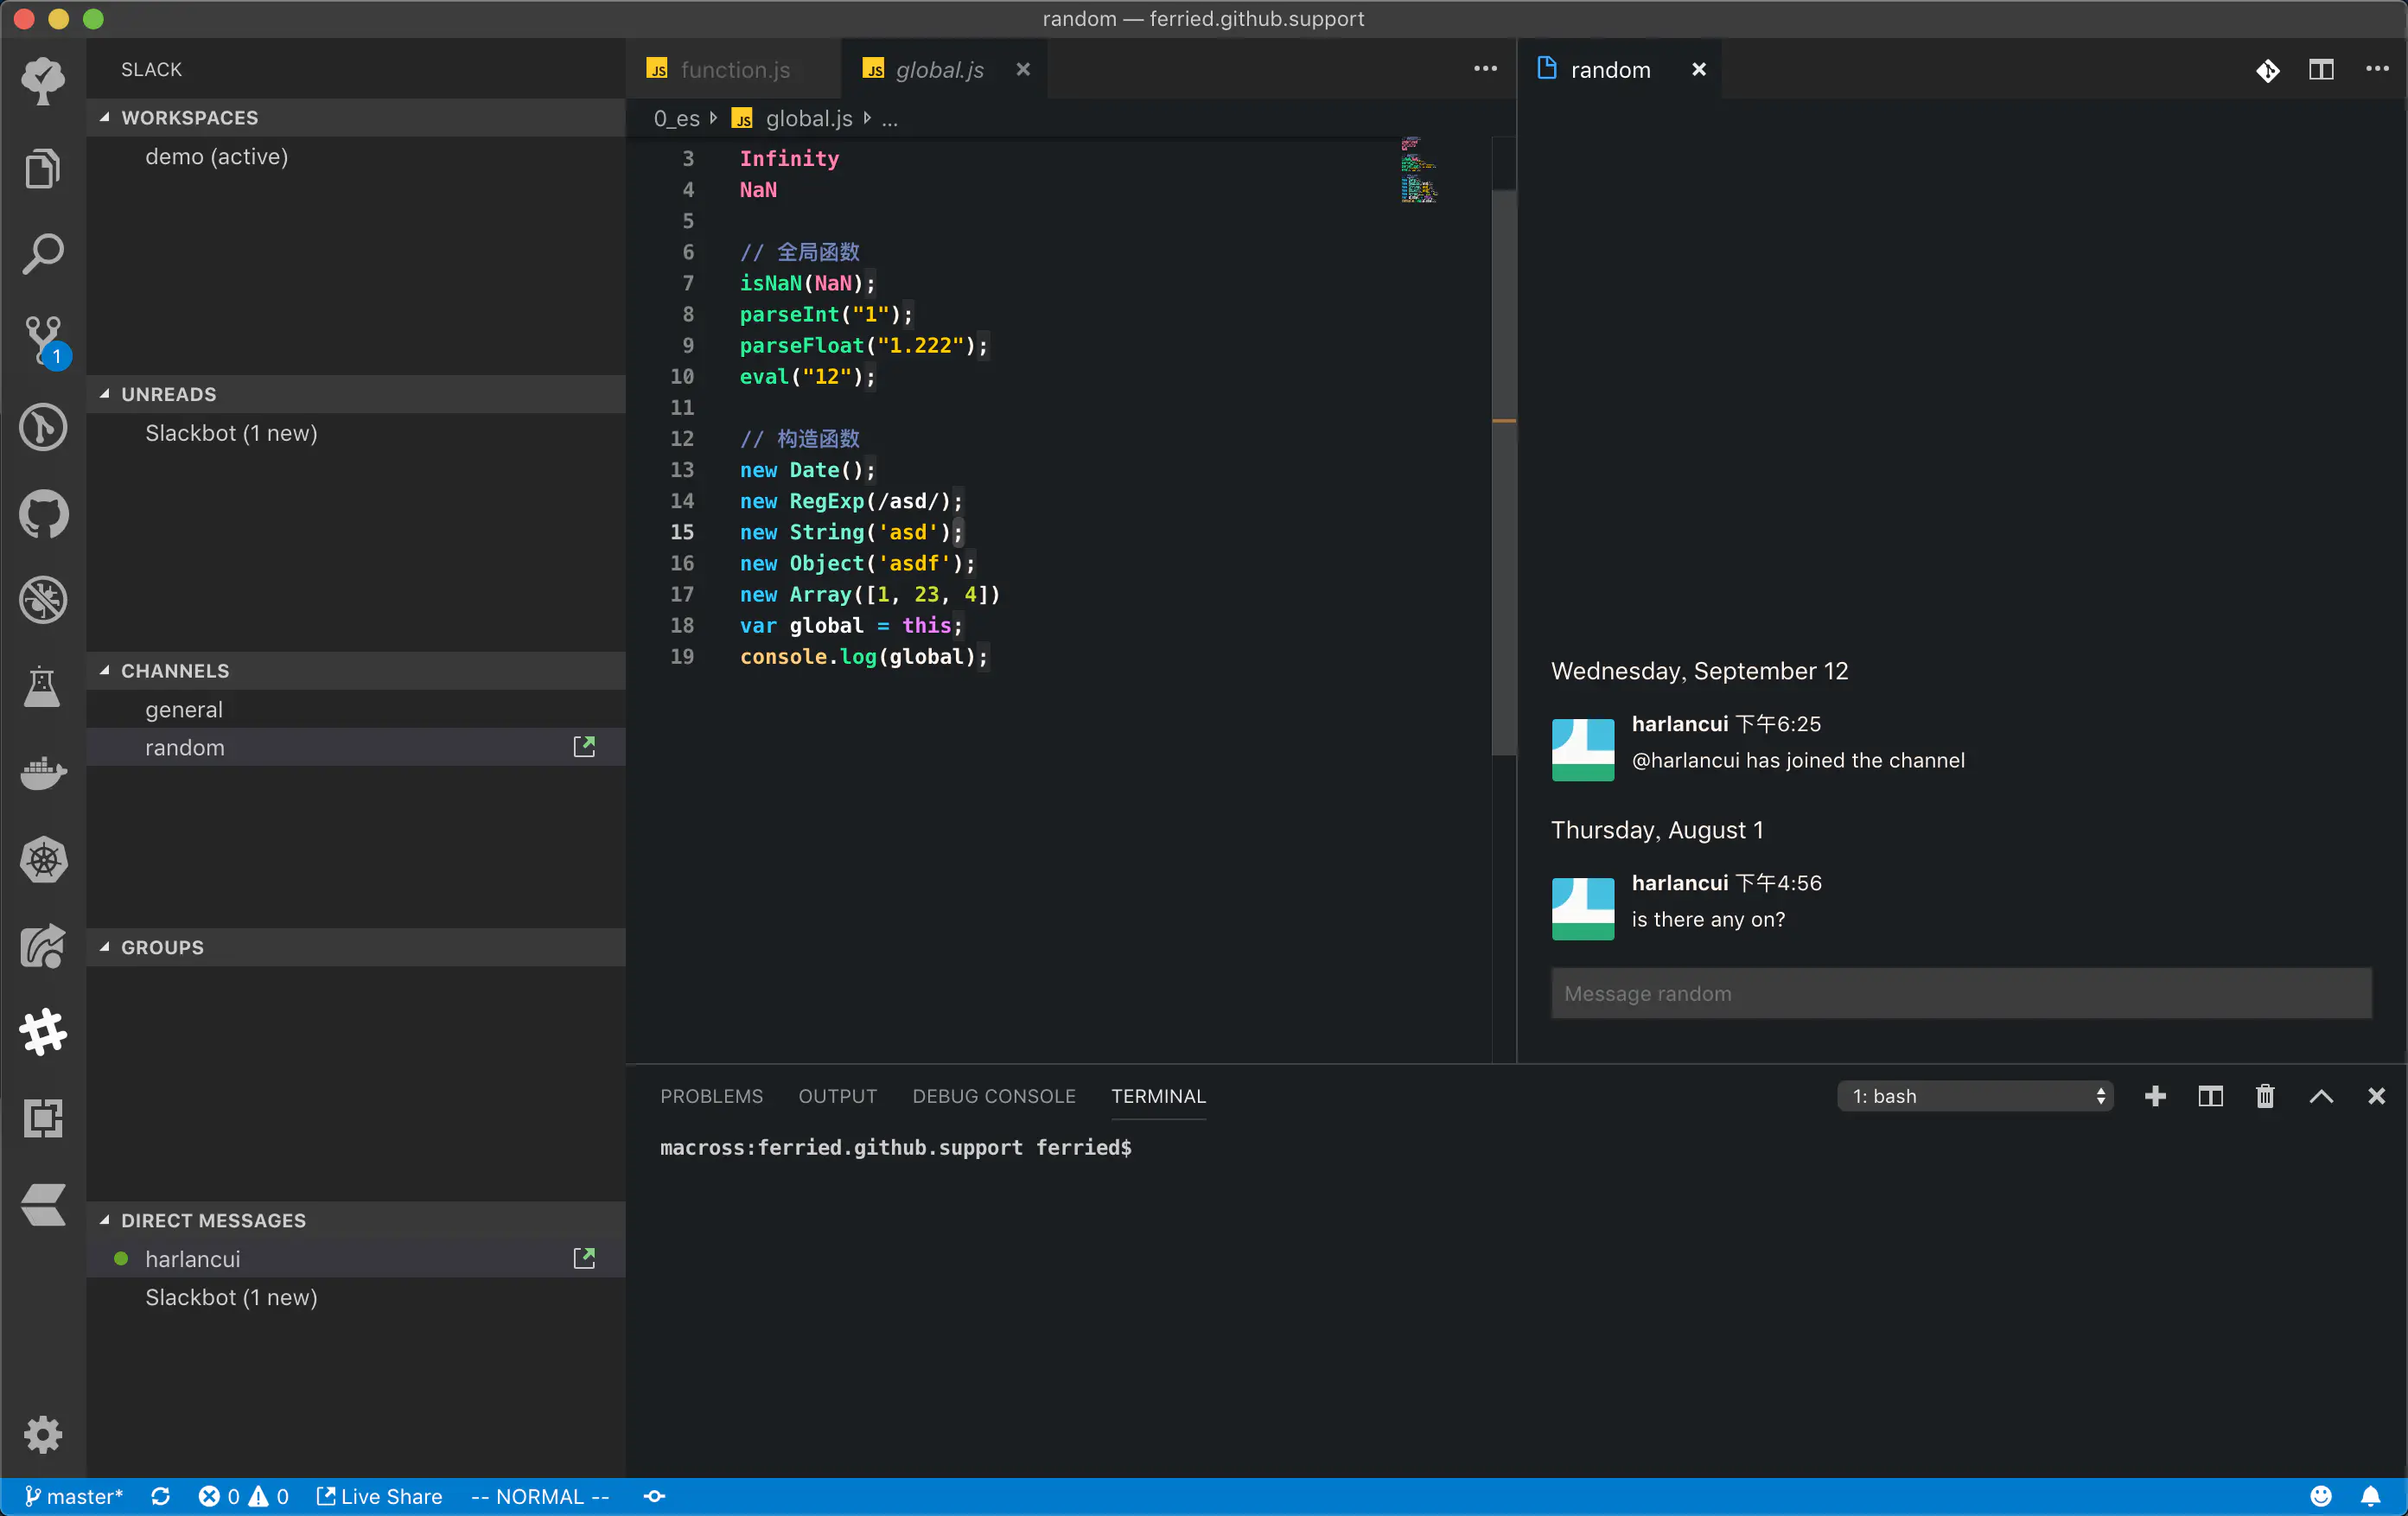Open the Search view magnifier icon
This screenshot has height=1516, width=2408.
pos(43,254)
